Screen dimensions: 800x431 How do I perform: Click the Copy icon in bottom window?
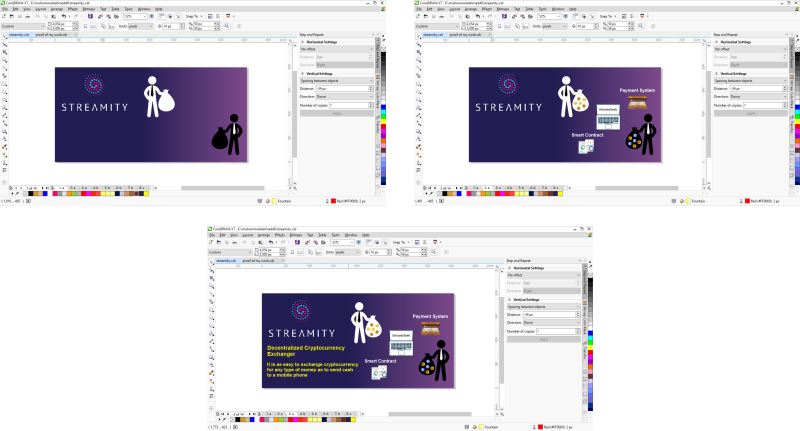[x=253, y=242]
